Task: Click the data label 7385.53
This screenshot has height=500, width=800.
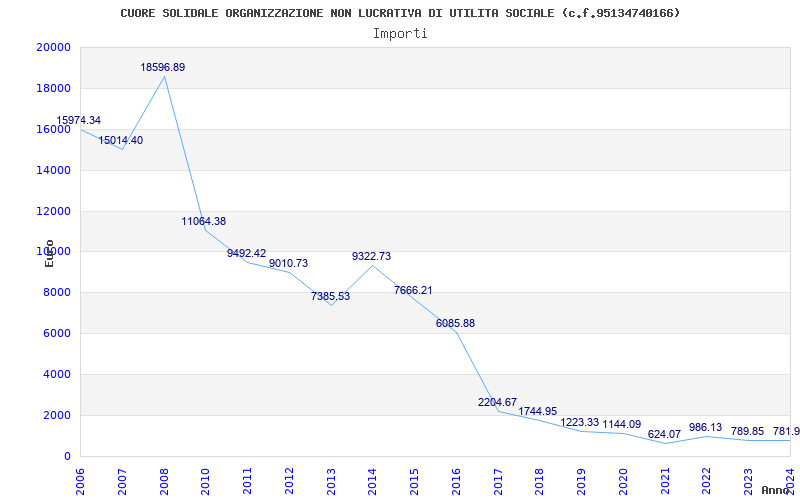Action: click(x=331, y=296)
